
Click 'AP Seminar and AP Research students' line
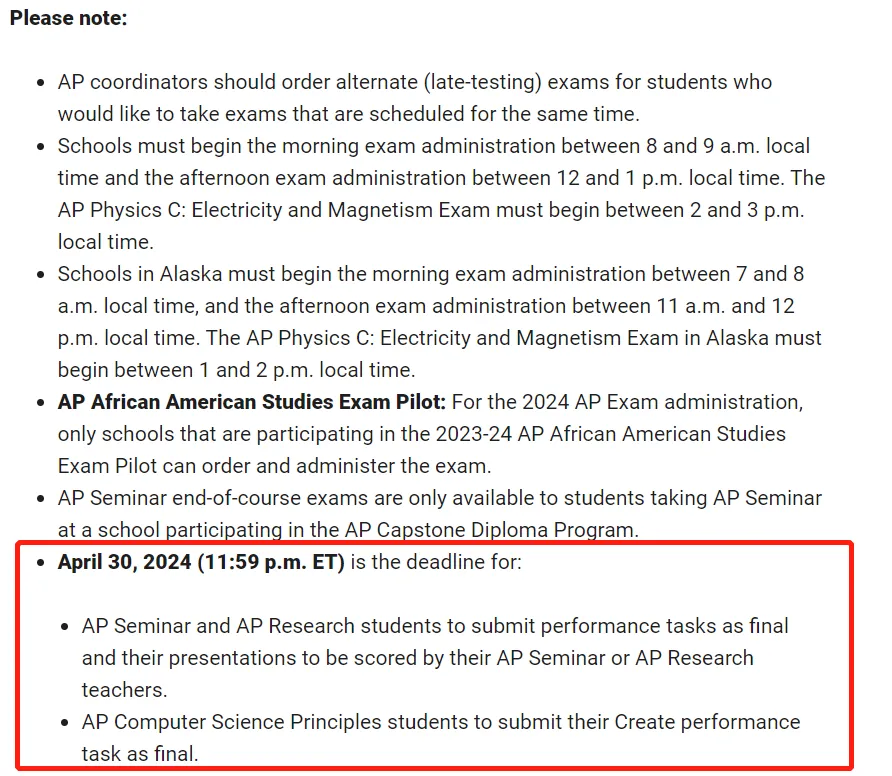[x=435, y=626]
